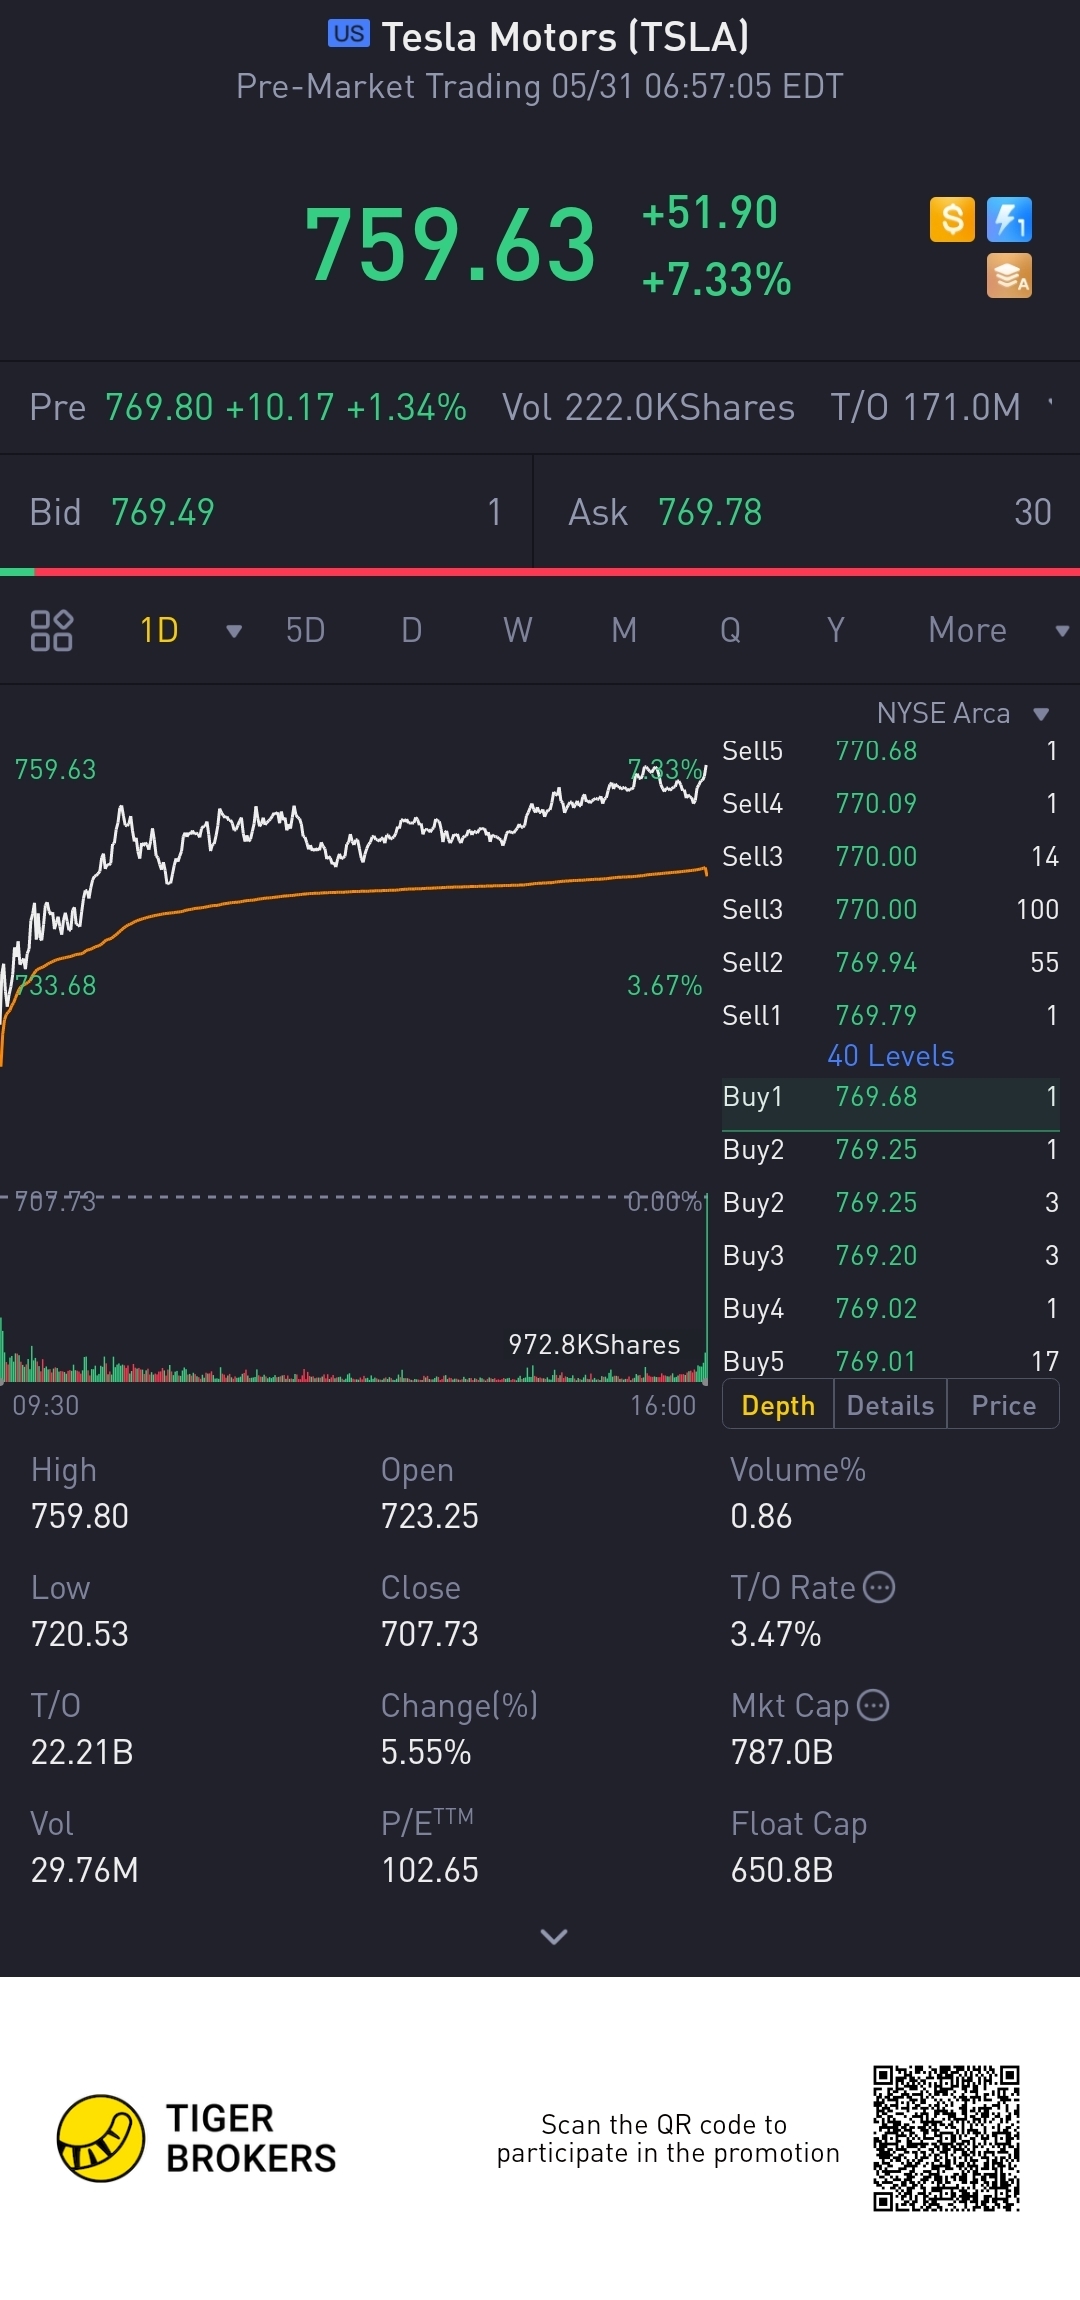Viewport: 1080px width, 2300px height.
Task: Tap the Close 707.73 value
Action: (x=430, y=1634)
